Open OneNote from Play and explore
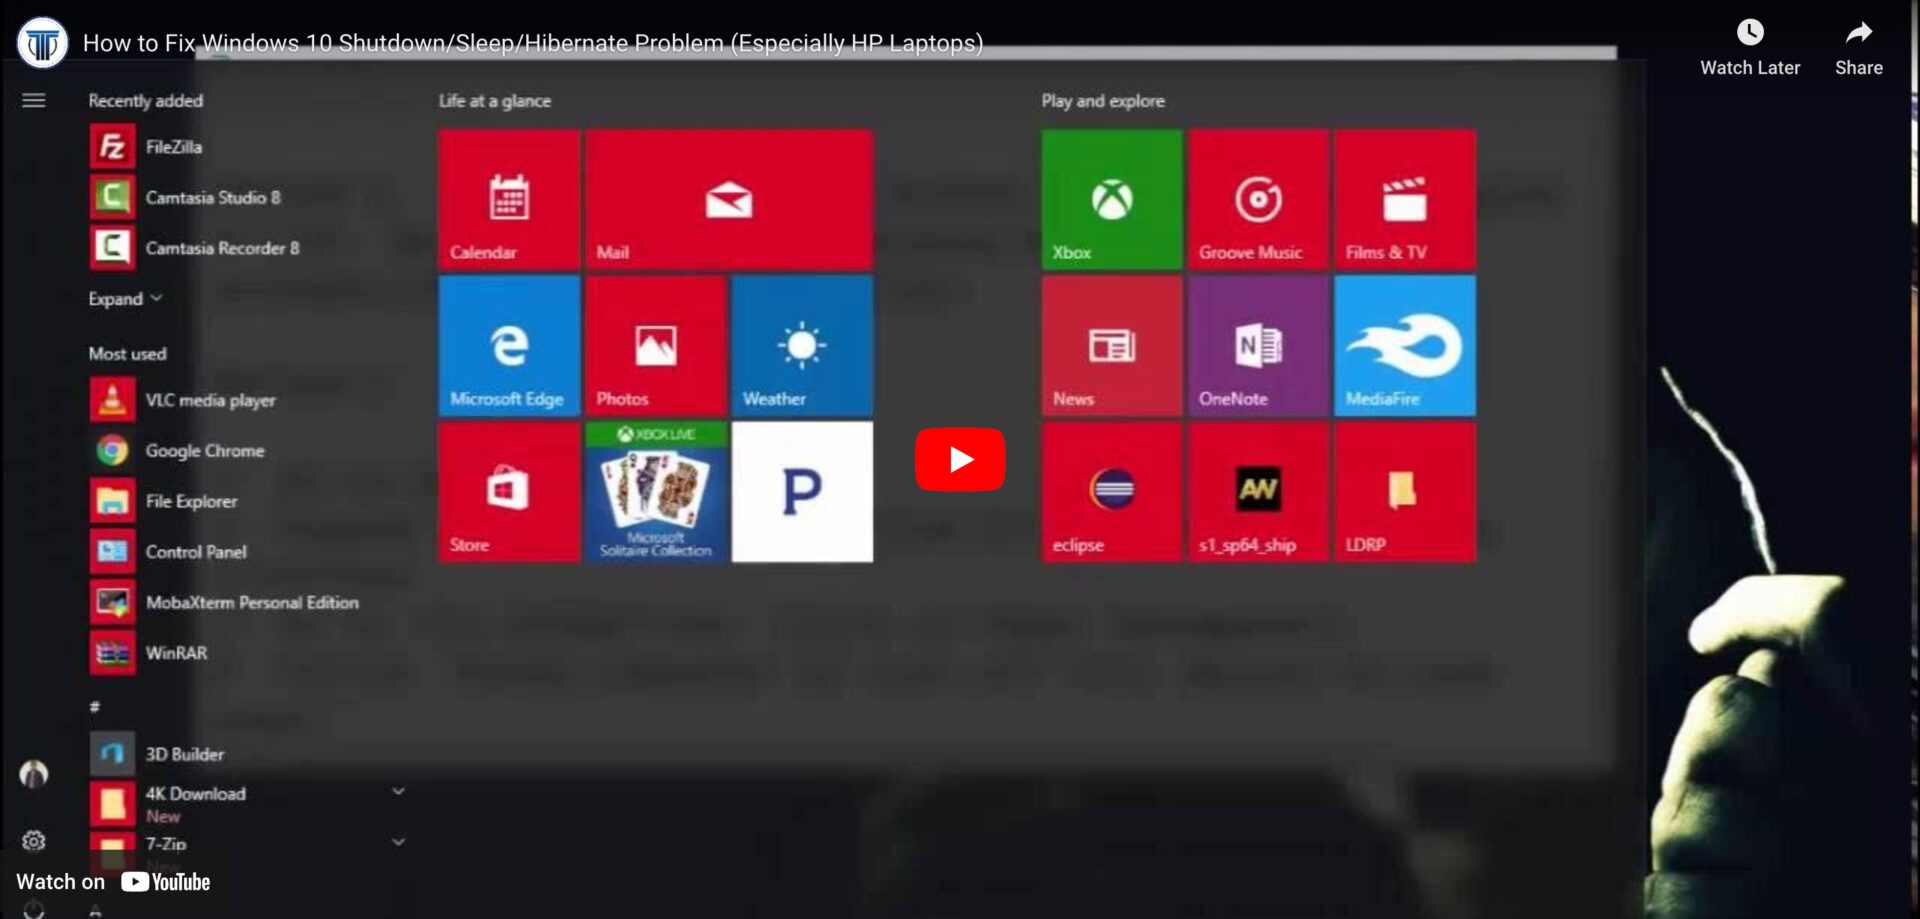This screenshot has height=919, width=1920. pyautogui.click(x=1257, y=345)
